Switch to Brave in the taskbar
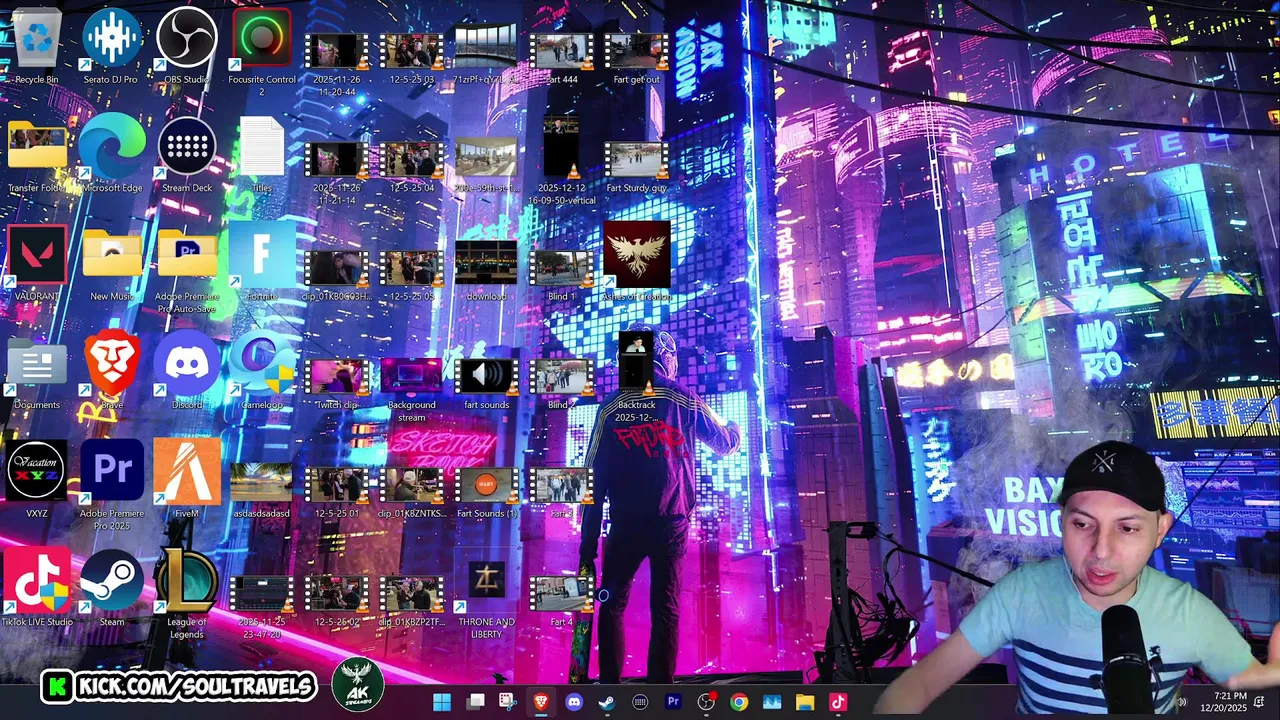1280x720 pixels. point(541,702)
